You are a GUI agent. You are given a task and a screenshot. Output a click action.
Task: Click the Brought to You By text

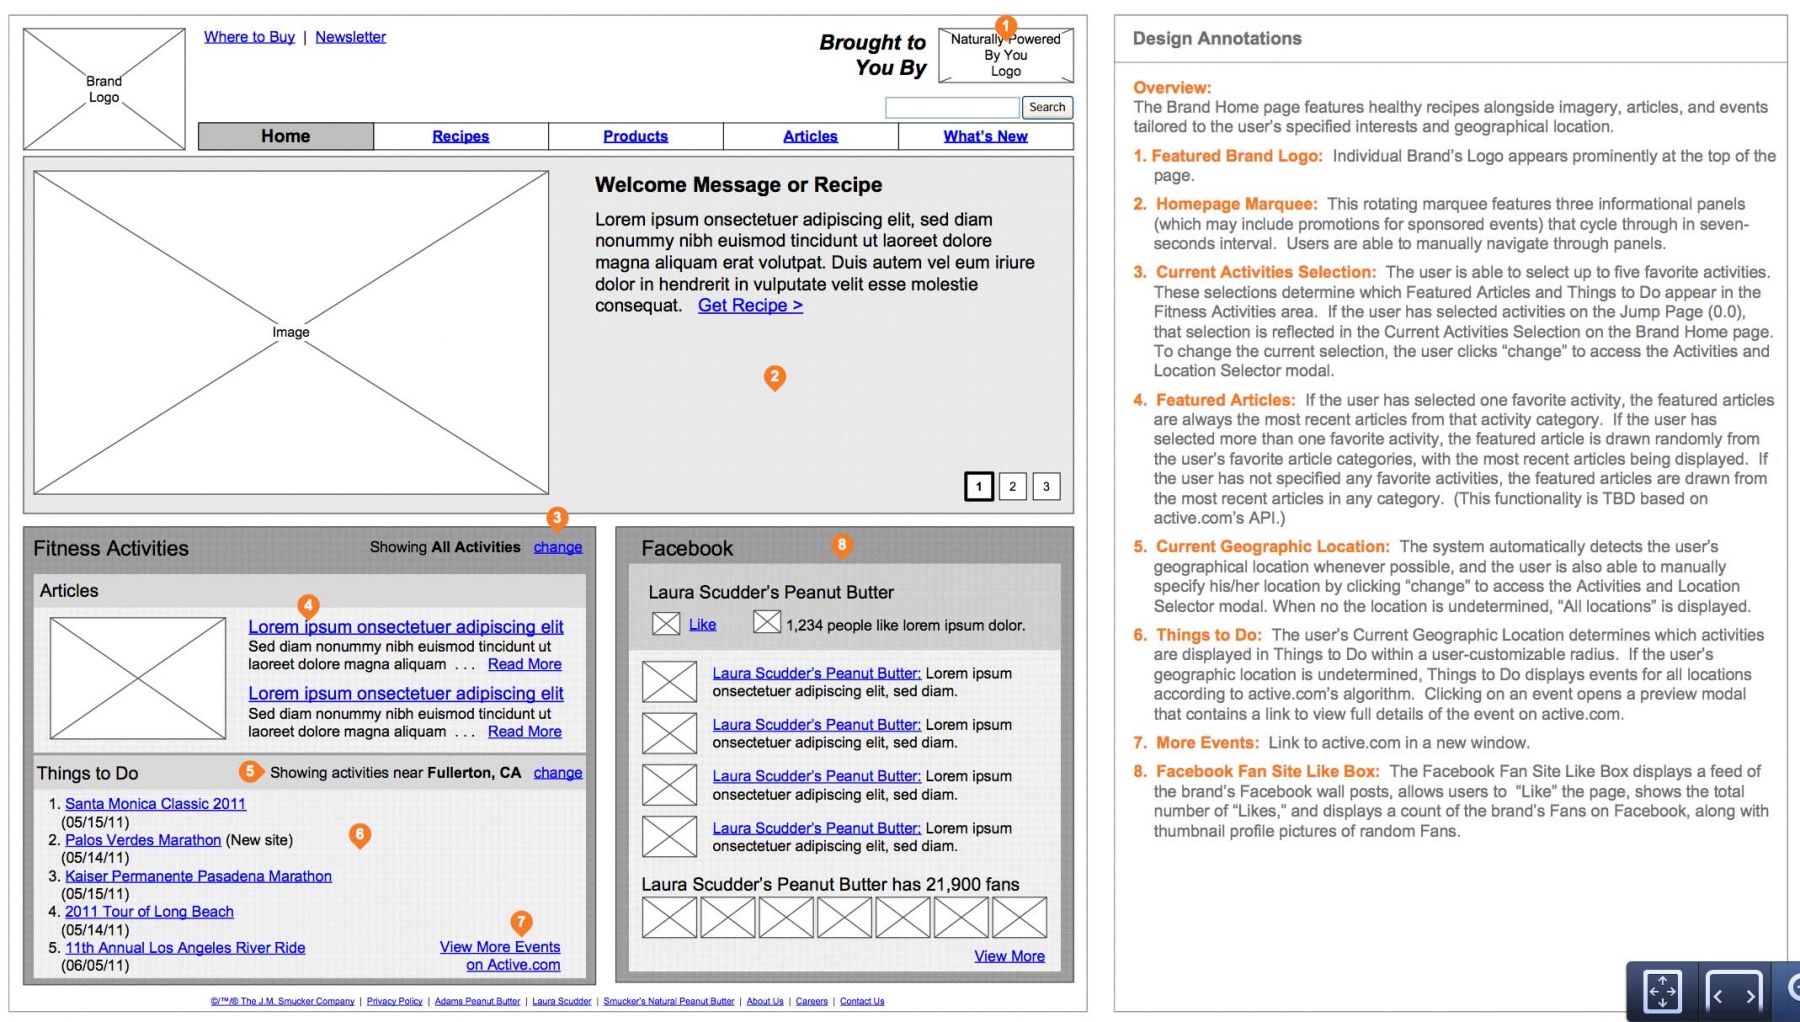pyautogui.click(x=873, y=55)
